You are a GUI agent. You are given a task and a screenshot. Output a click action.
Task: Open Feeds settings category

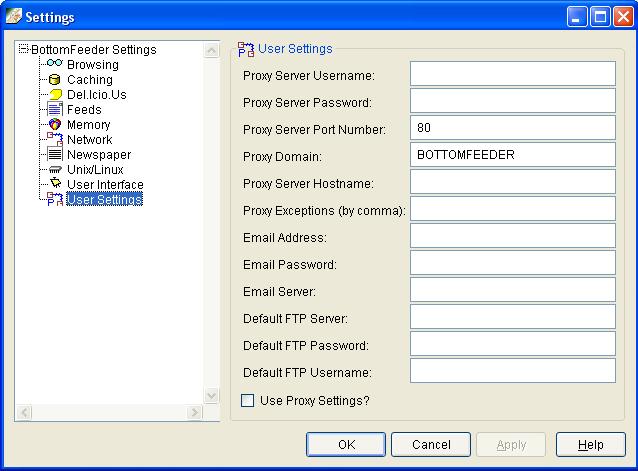84,110
